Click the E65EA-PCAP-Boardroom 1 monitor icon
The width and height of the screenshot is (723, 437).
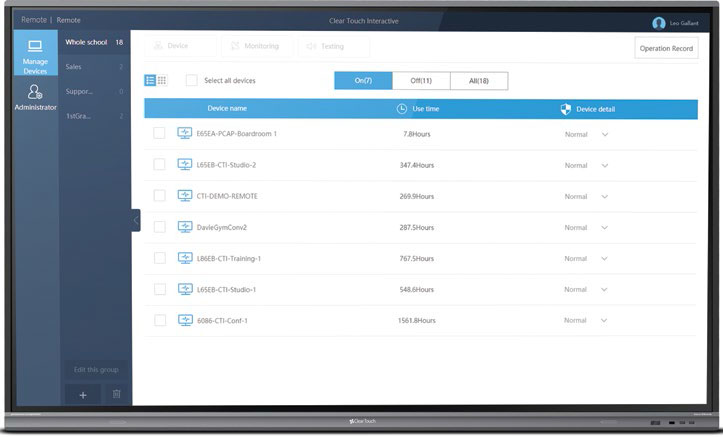coord(185,134)
